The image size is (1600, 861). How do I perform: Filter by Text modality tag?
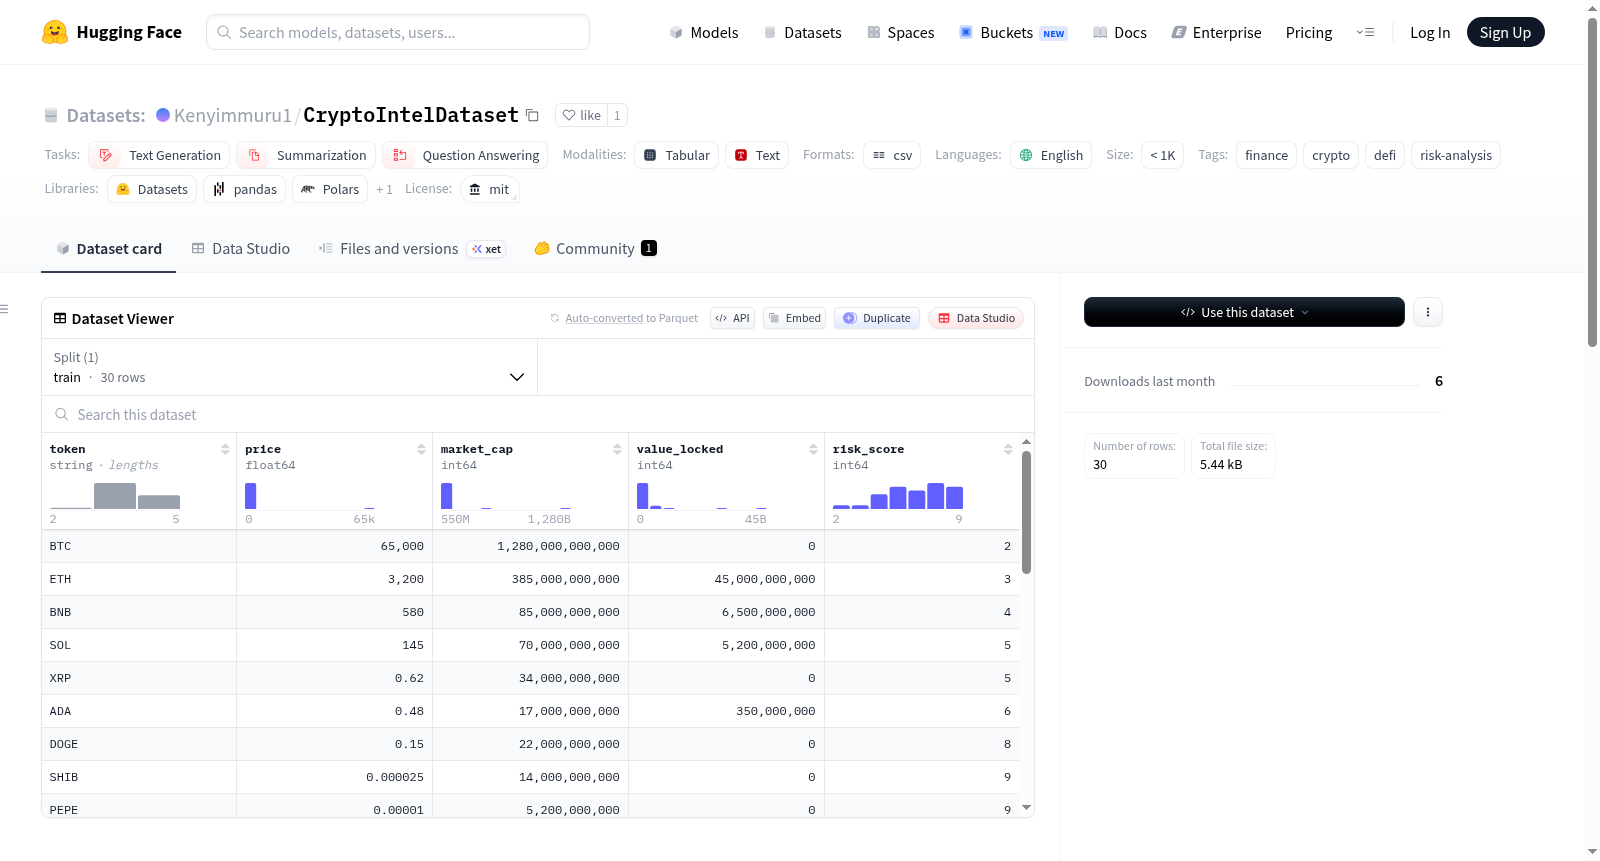pos(757,155)
